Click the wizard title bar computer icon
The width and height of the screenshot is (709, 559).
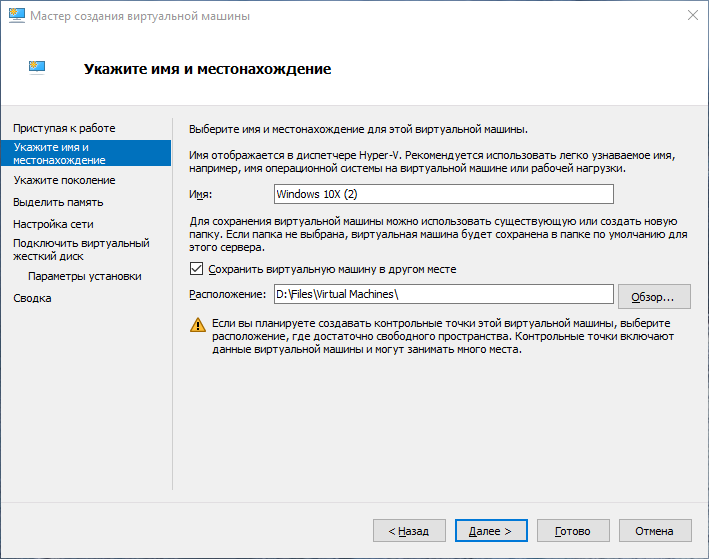pyautogui.click(x=17, y=15)
